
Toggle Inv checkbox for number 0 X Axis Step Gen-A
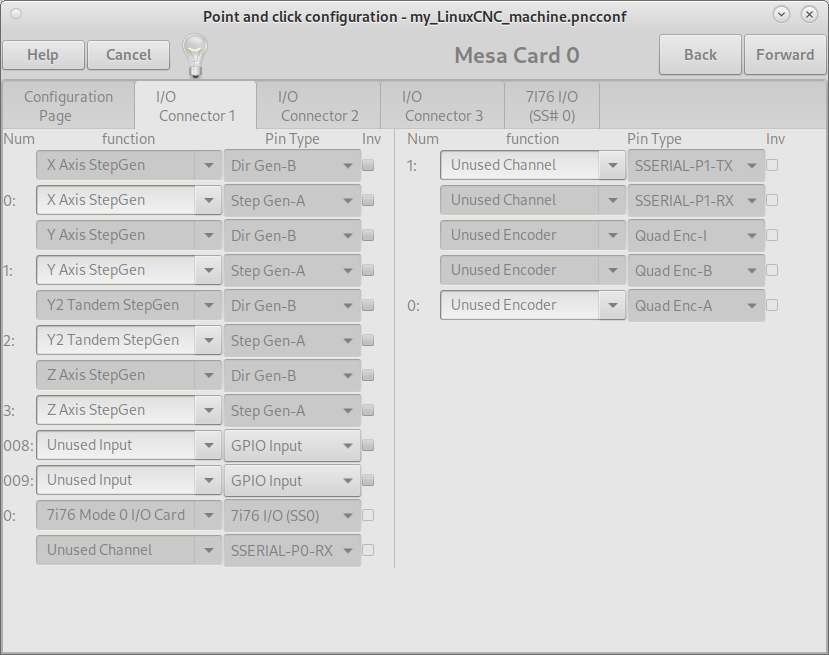(x=368, y=200)
